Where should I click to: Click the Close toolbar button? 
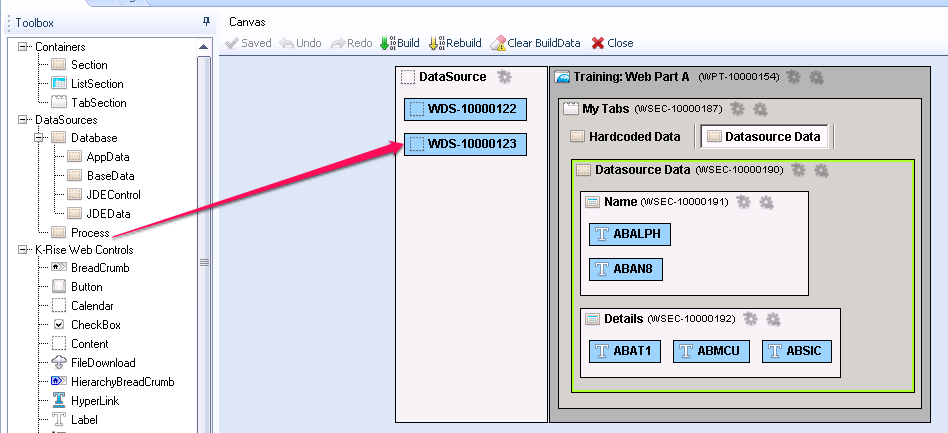coord(612,43)
